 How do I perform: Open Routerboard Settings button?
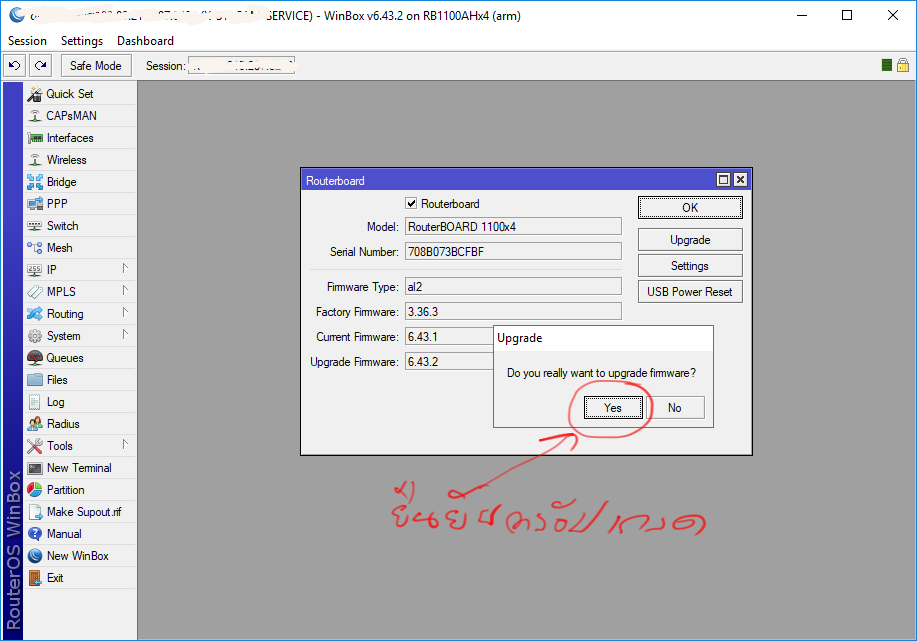[x=690, y=266]
